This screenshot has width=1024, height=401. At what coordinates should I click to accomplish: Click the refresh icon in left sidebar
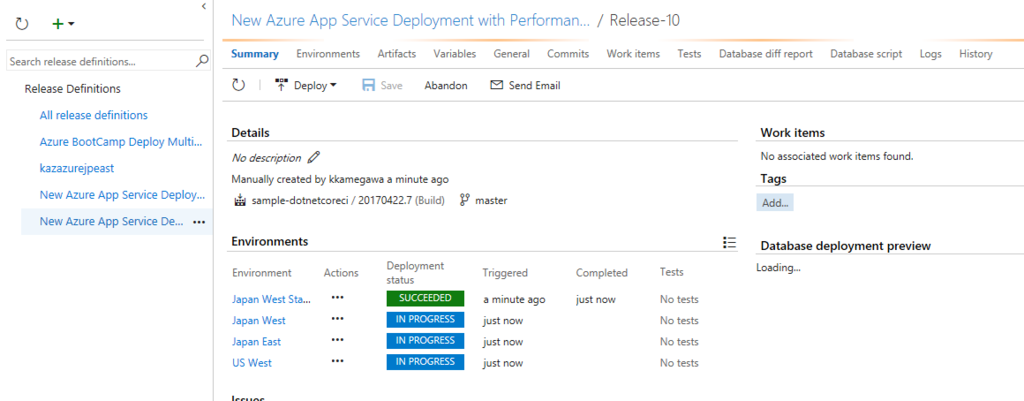22,22
